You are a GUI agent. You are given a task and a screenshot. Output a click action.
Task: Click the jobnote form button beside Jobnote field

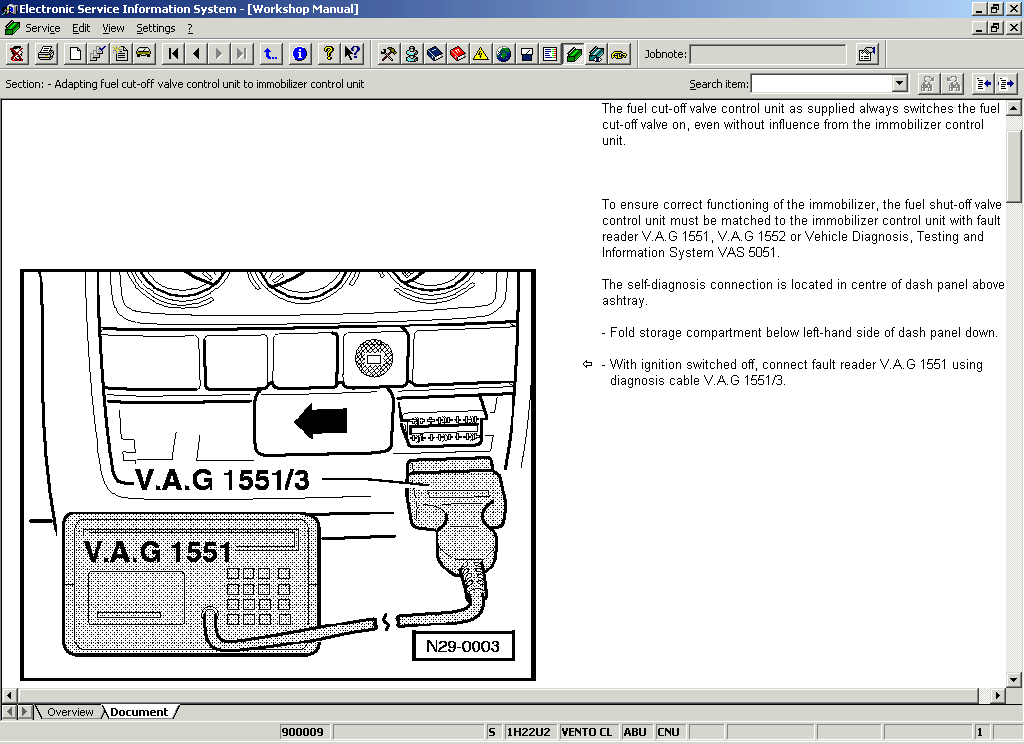pos(867,54)
